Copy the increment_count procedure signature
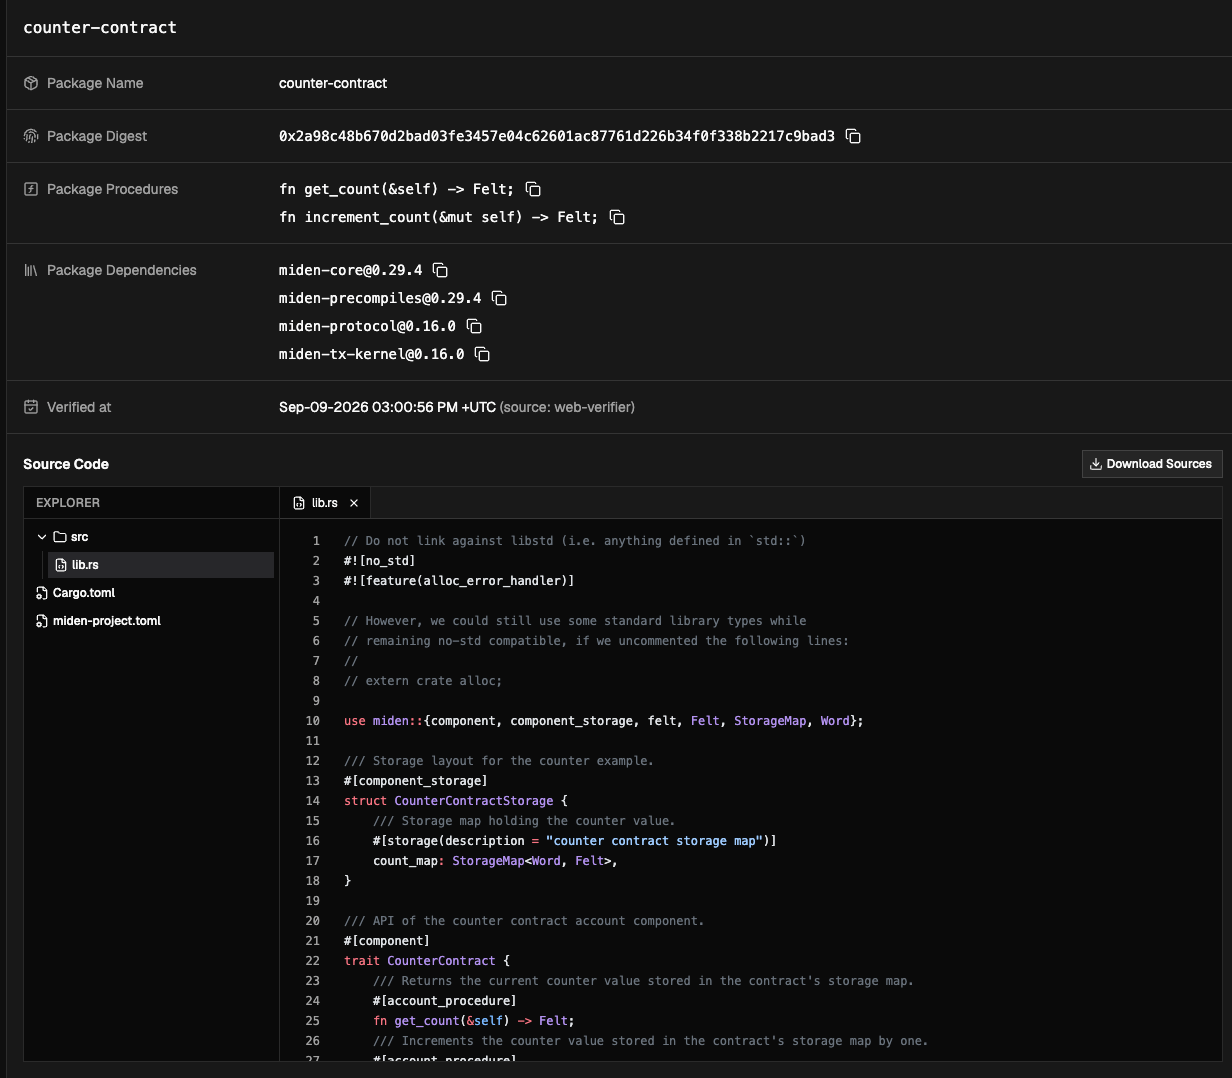This screenshot has width=1232, height=1078. point(617,217)
